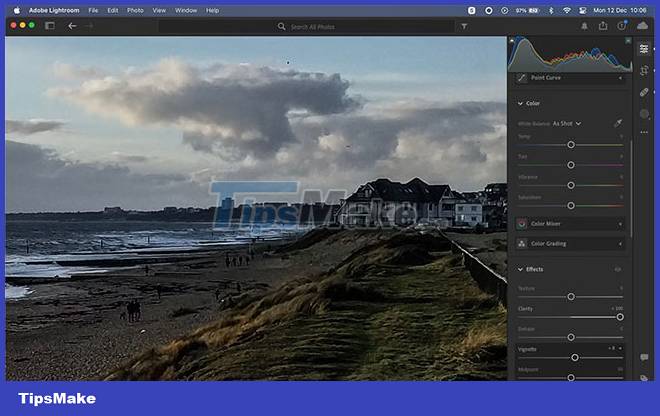Check the cloud sync status

642,26
